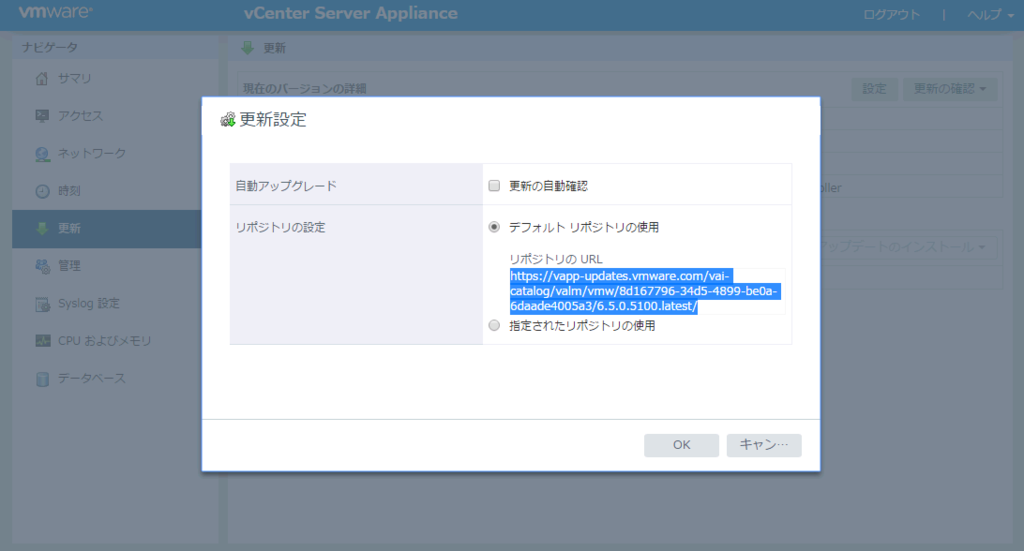Viewport: 1024px width, 551px height.
Task: Click the 自動アップグレード label
Action: (x=286, y=186)
